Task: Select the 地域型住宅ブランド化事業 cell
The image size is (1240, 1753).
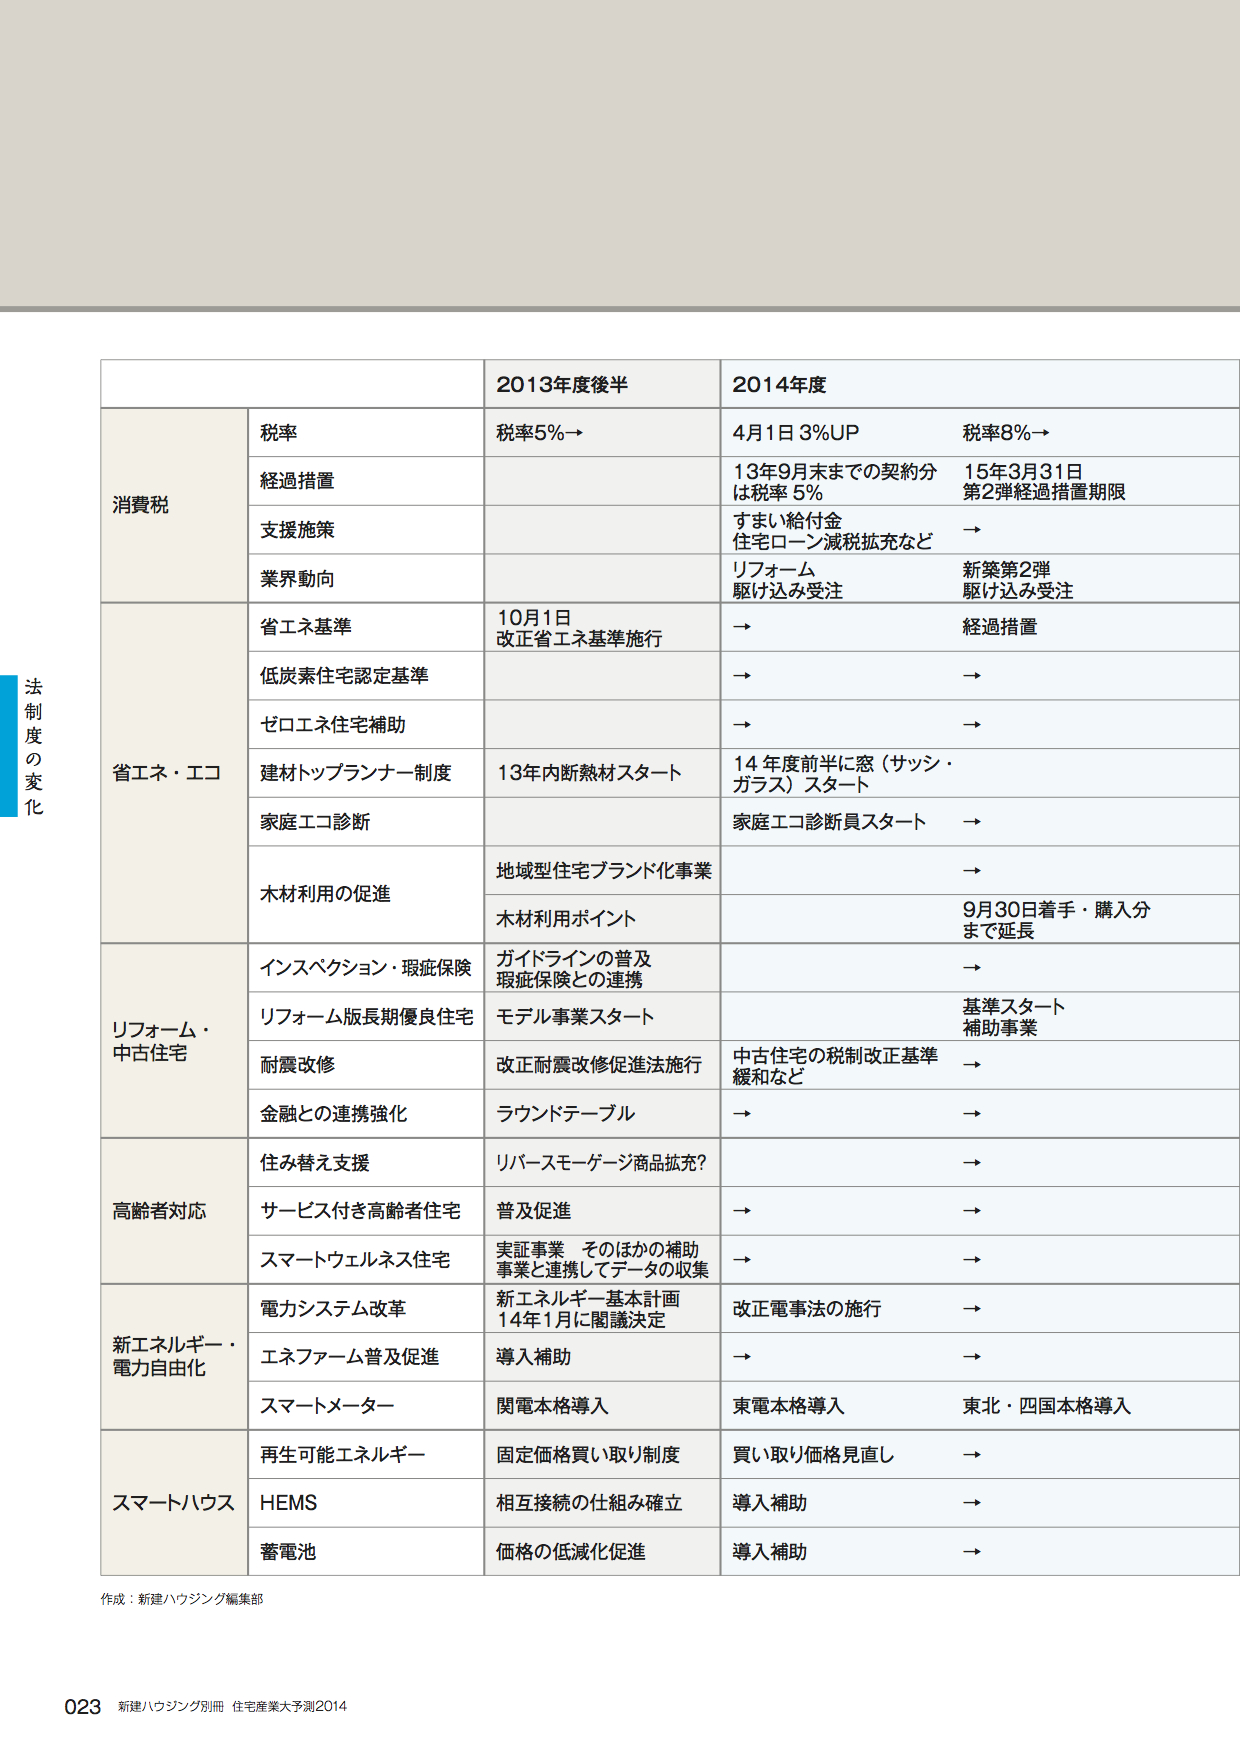Action: click(603, 871)
